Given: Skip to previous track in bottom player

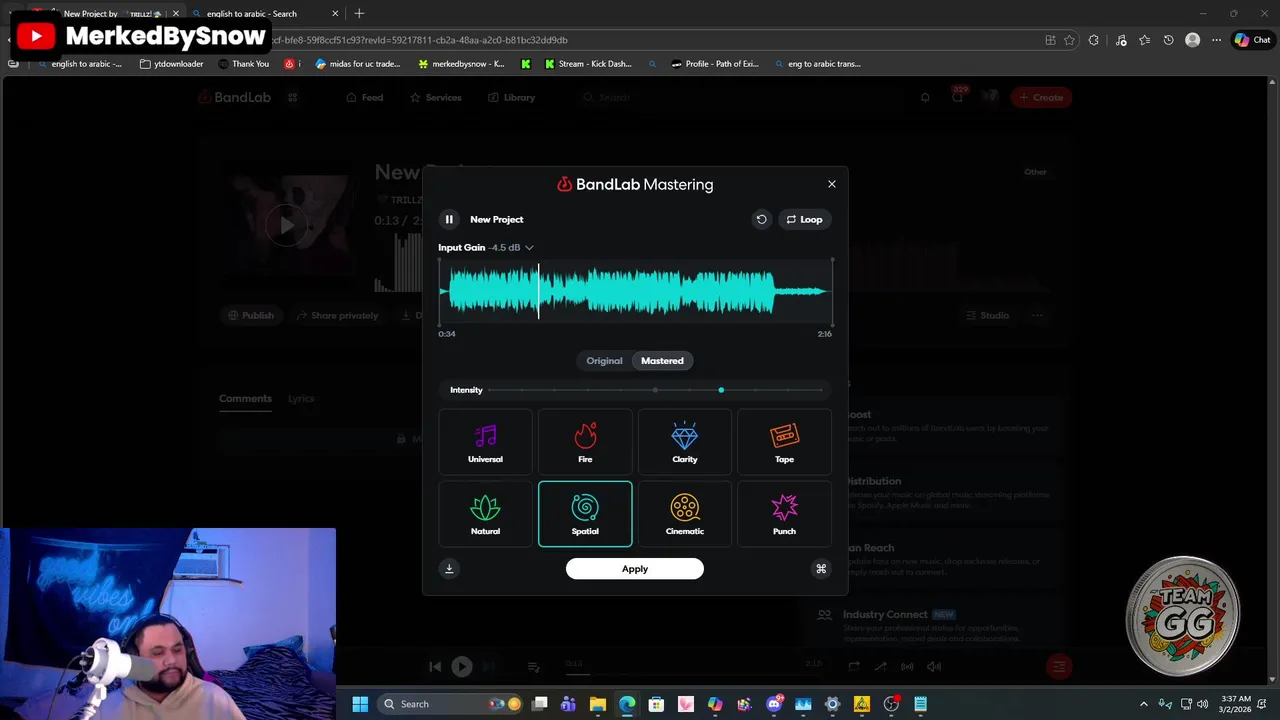Looking at the screenshot, I should pyautogui.click(x=435, y=666).
